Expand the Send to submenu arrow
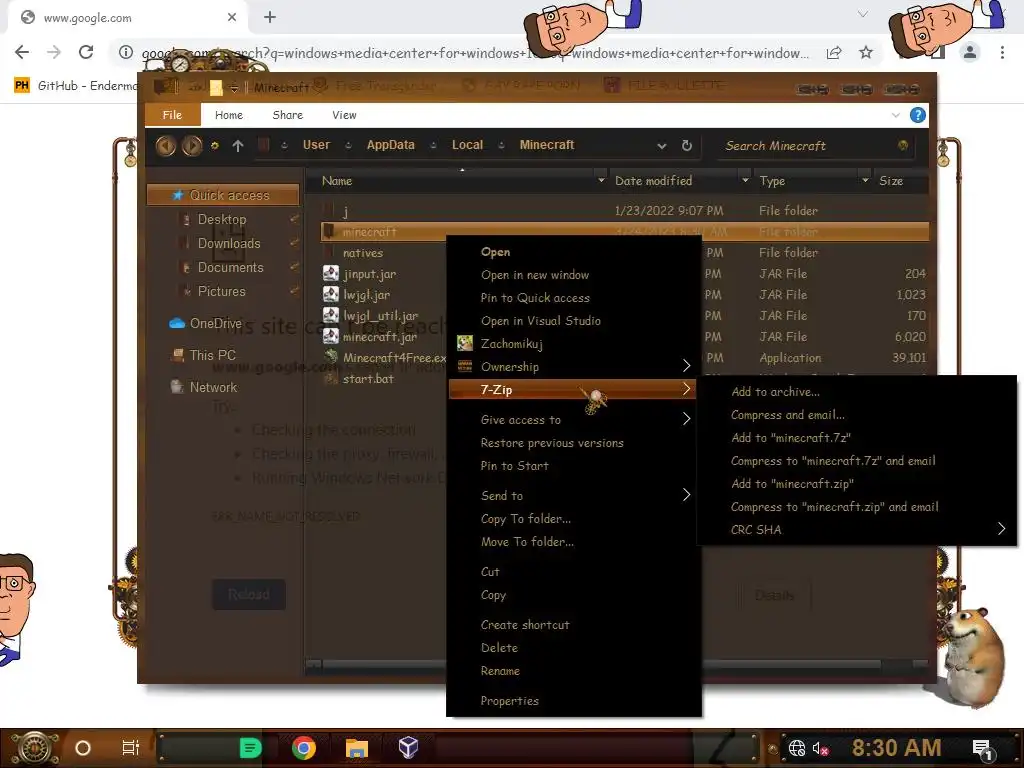 (686, 494)
